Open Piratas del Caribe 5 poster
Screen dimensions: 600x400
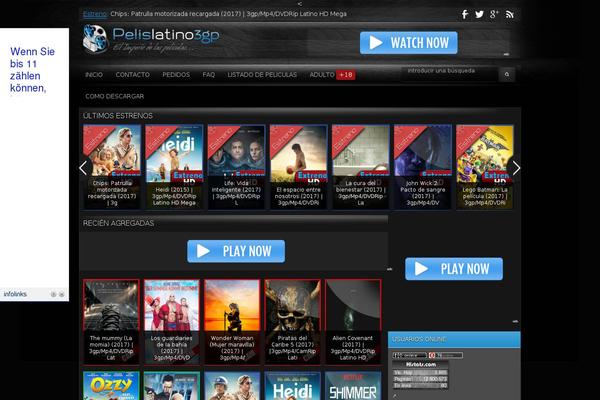[293, 322]
